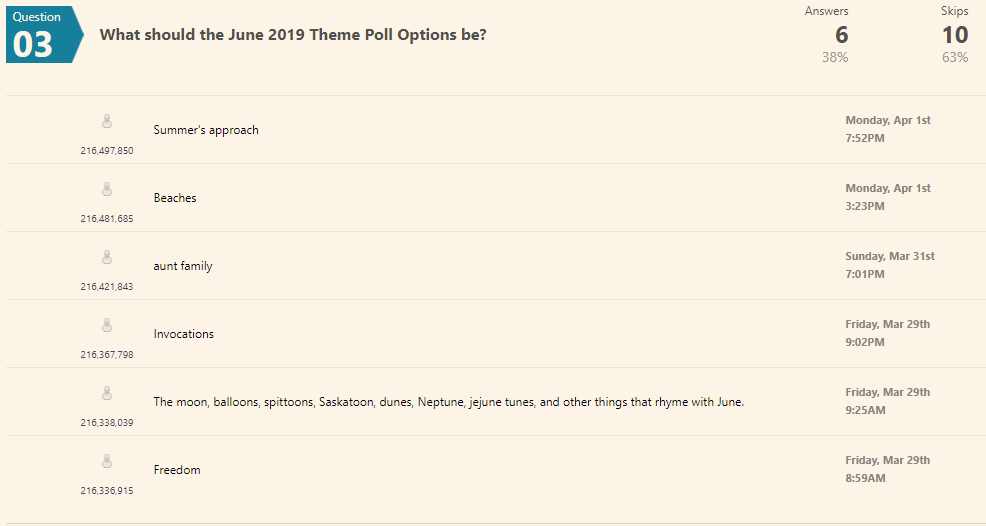
Task: Click the "aunt family" response
Action: coord(183,266)
